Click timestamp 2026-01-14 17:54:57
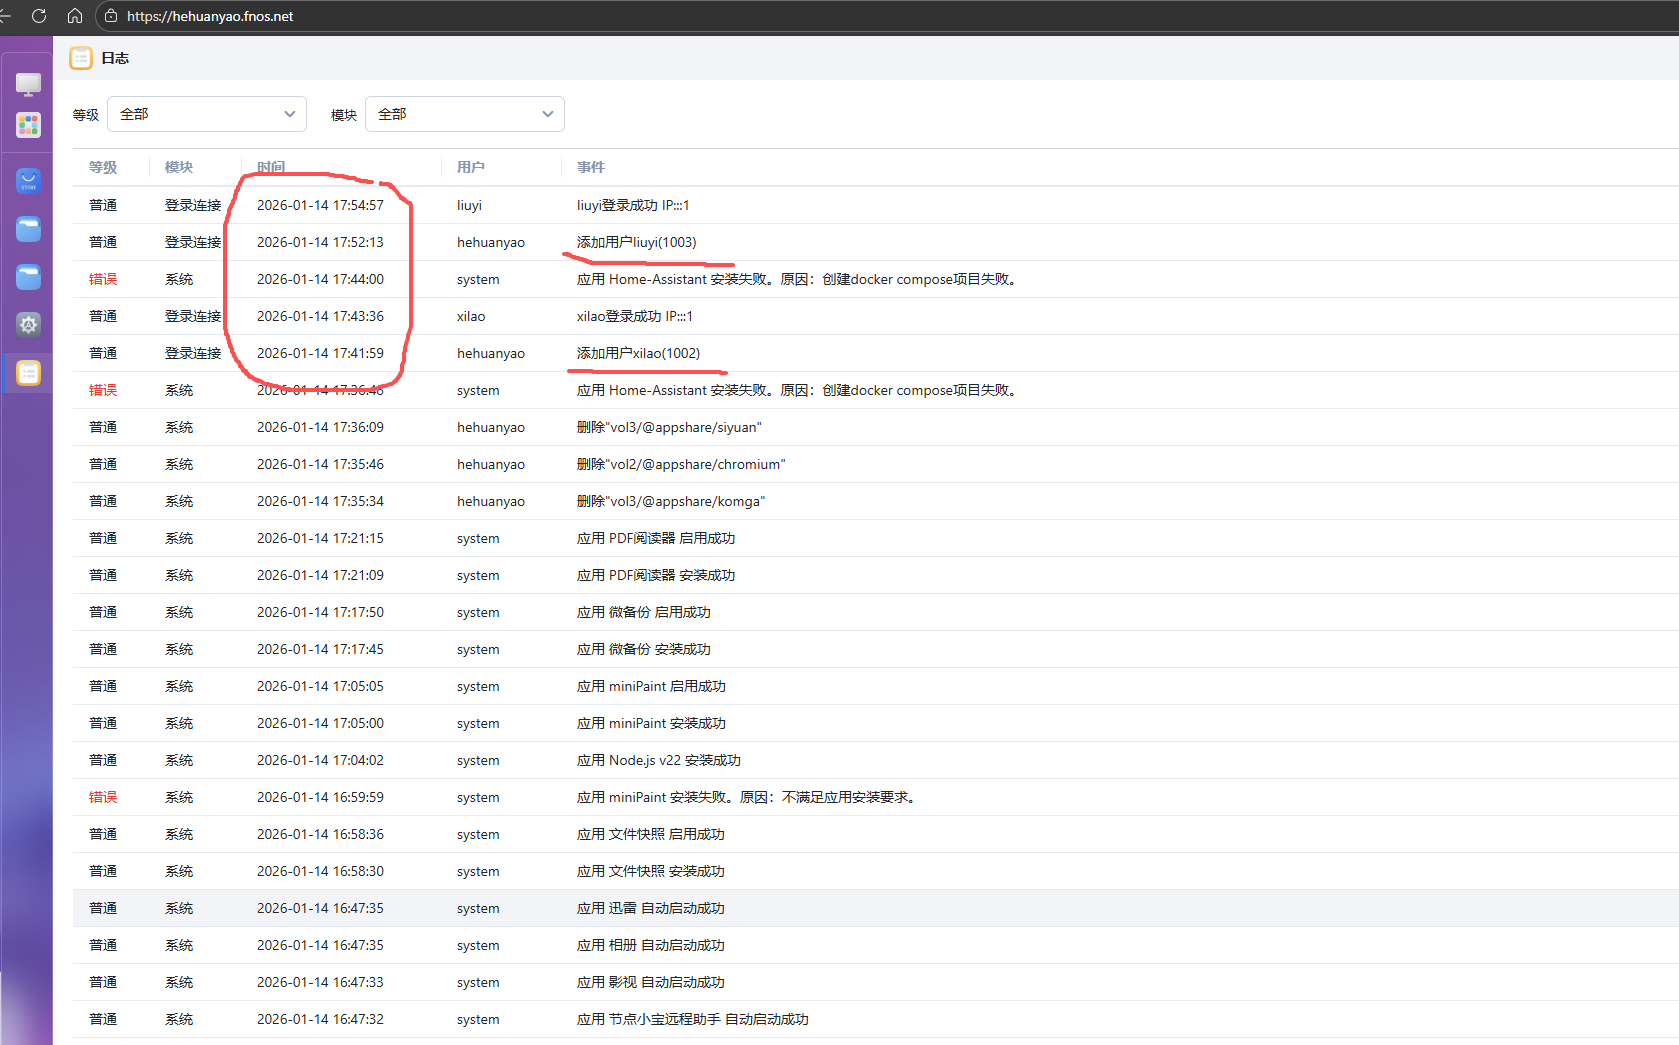The height and width of the screenshot is (1045, 1679). 320,205
